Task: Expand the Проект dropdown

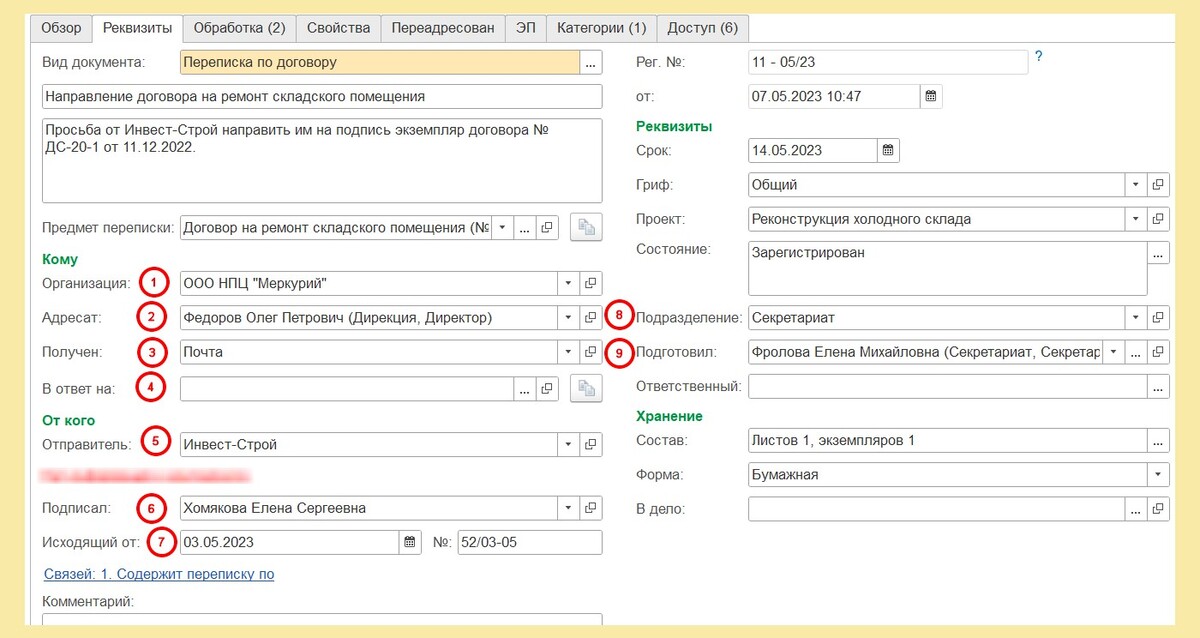Action: coord(1136,219)
